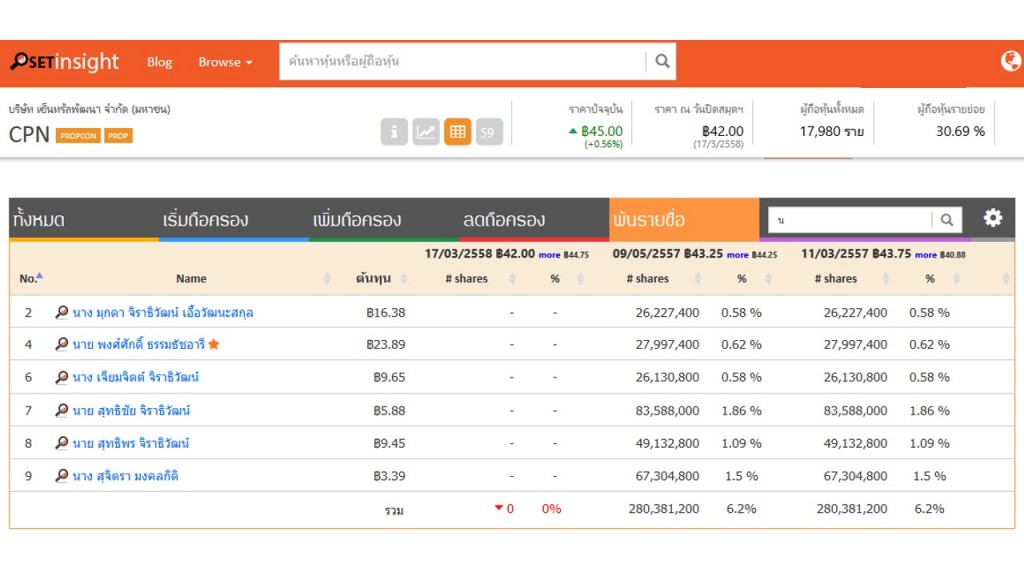This screenshot has width=1024, height=576.
Task: Sort by 11/03/2557 % column arrows
Action: [956, 279]
